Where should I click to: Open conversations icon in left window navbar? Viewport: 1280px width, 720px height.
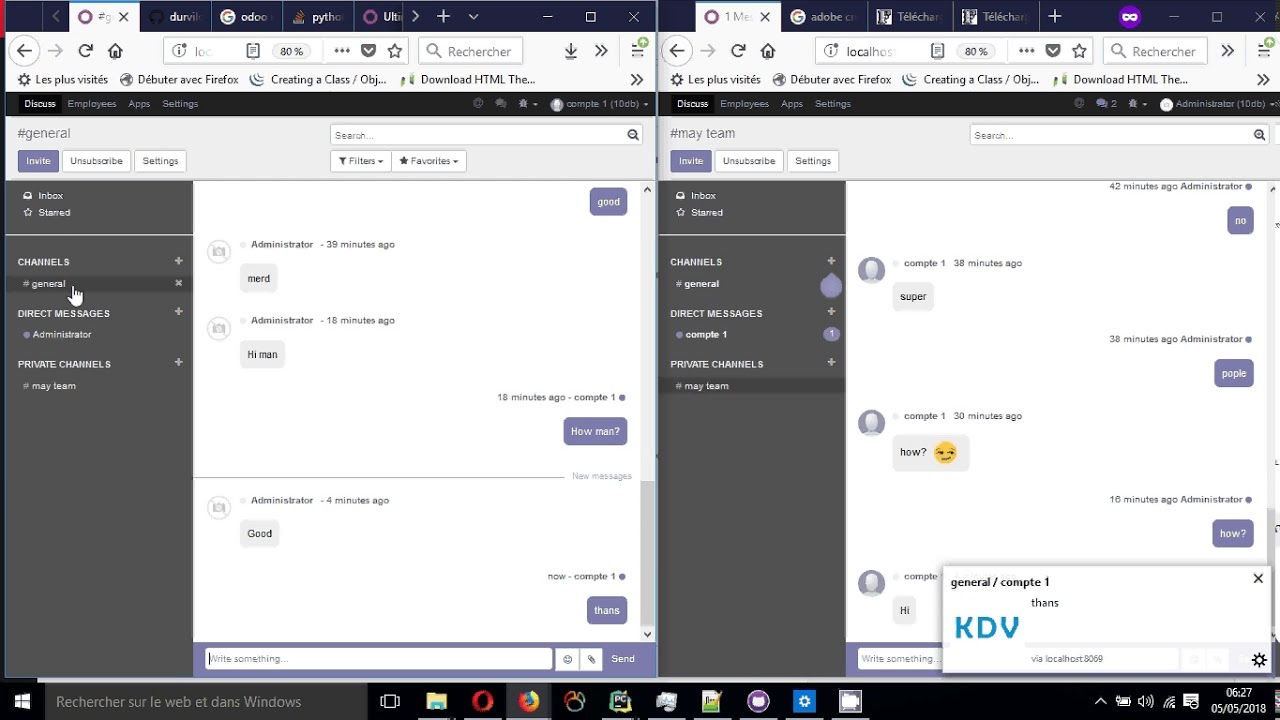tap(500, 104)
